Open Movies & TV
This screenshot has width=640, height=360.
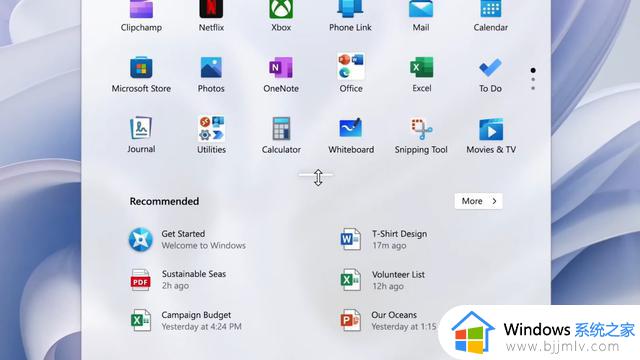click(491, 135)
